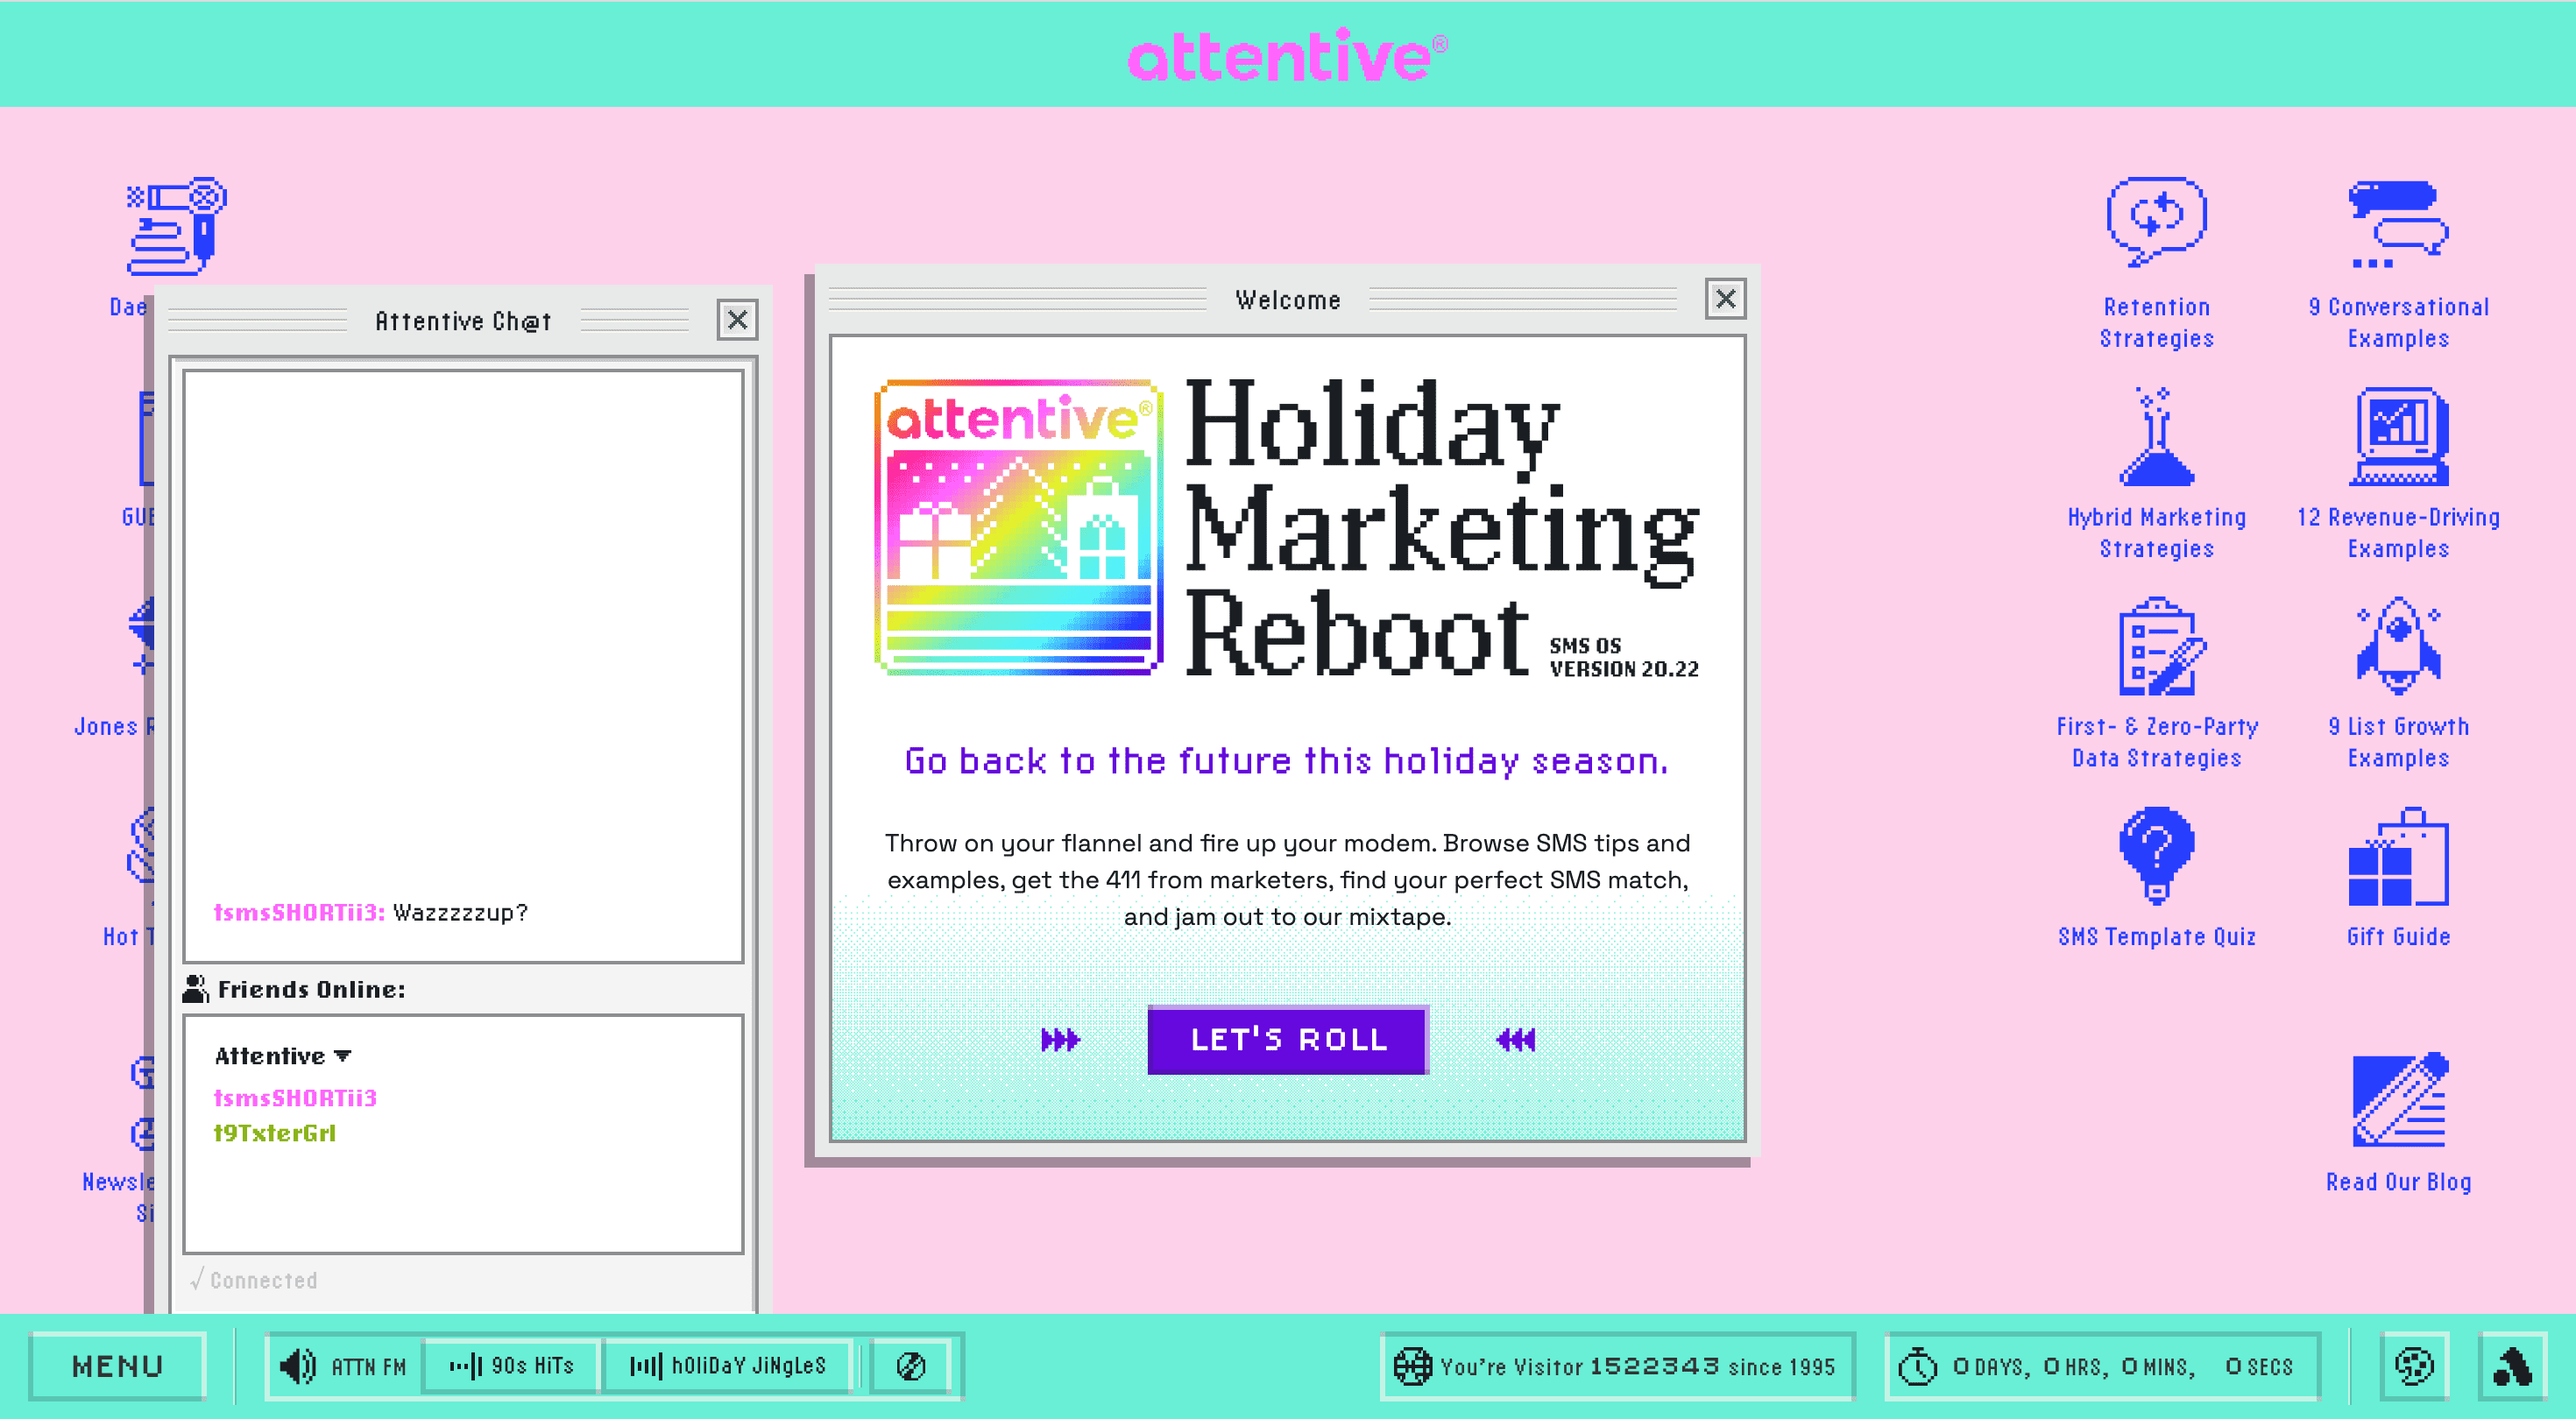Open the 9 Conversational Examples chat icon
Viewport: 2576px width, 1419px height.
pyautogui.click(x=2398, y=224)
